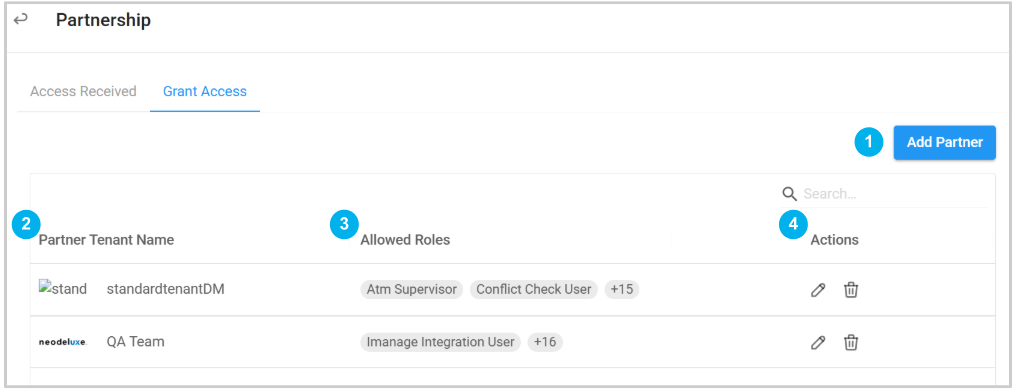Click the neodeluxe logo in QA Team row

[x=63, y=341]
